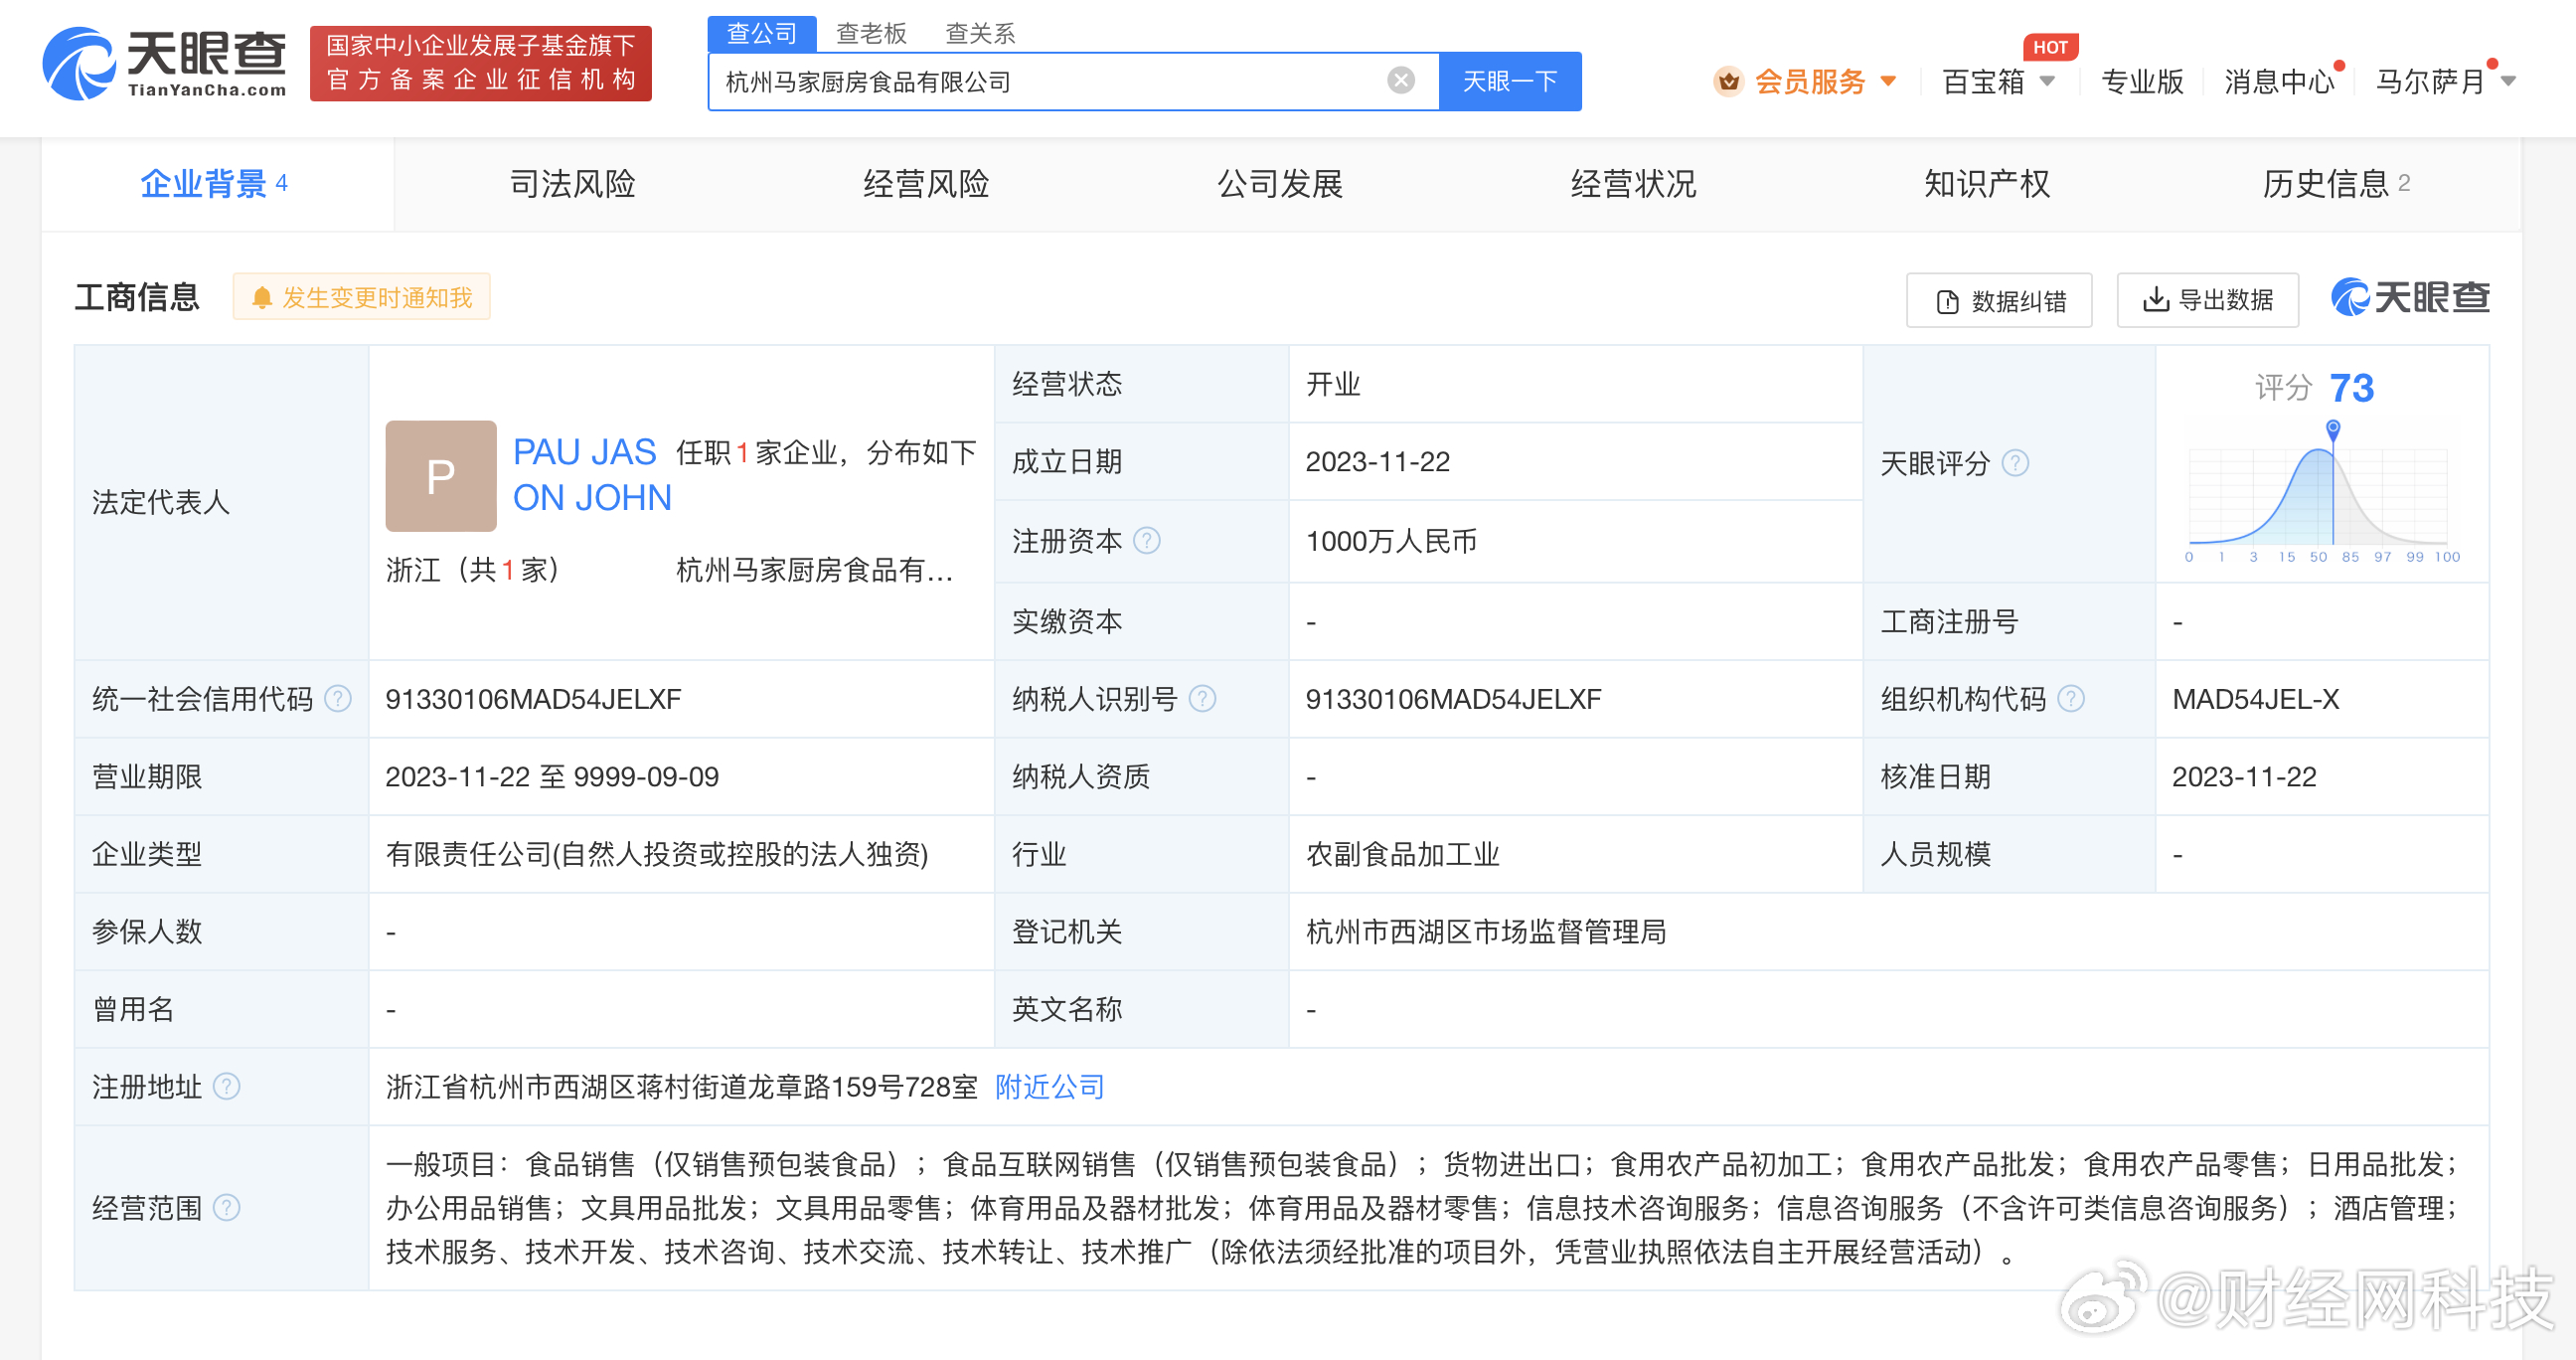Viewport: 2576px width, 1360px height.
Task: Open the 附近公司 link
Action: coord(1049,1087)
